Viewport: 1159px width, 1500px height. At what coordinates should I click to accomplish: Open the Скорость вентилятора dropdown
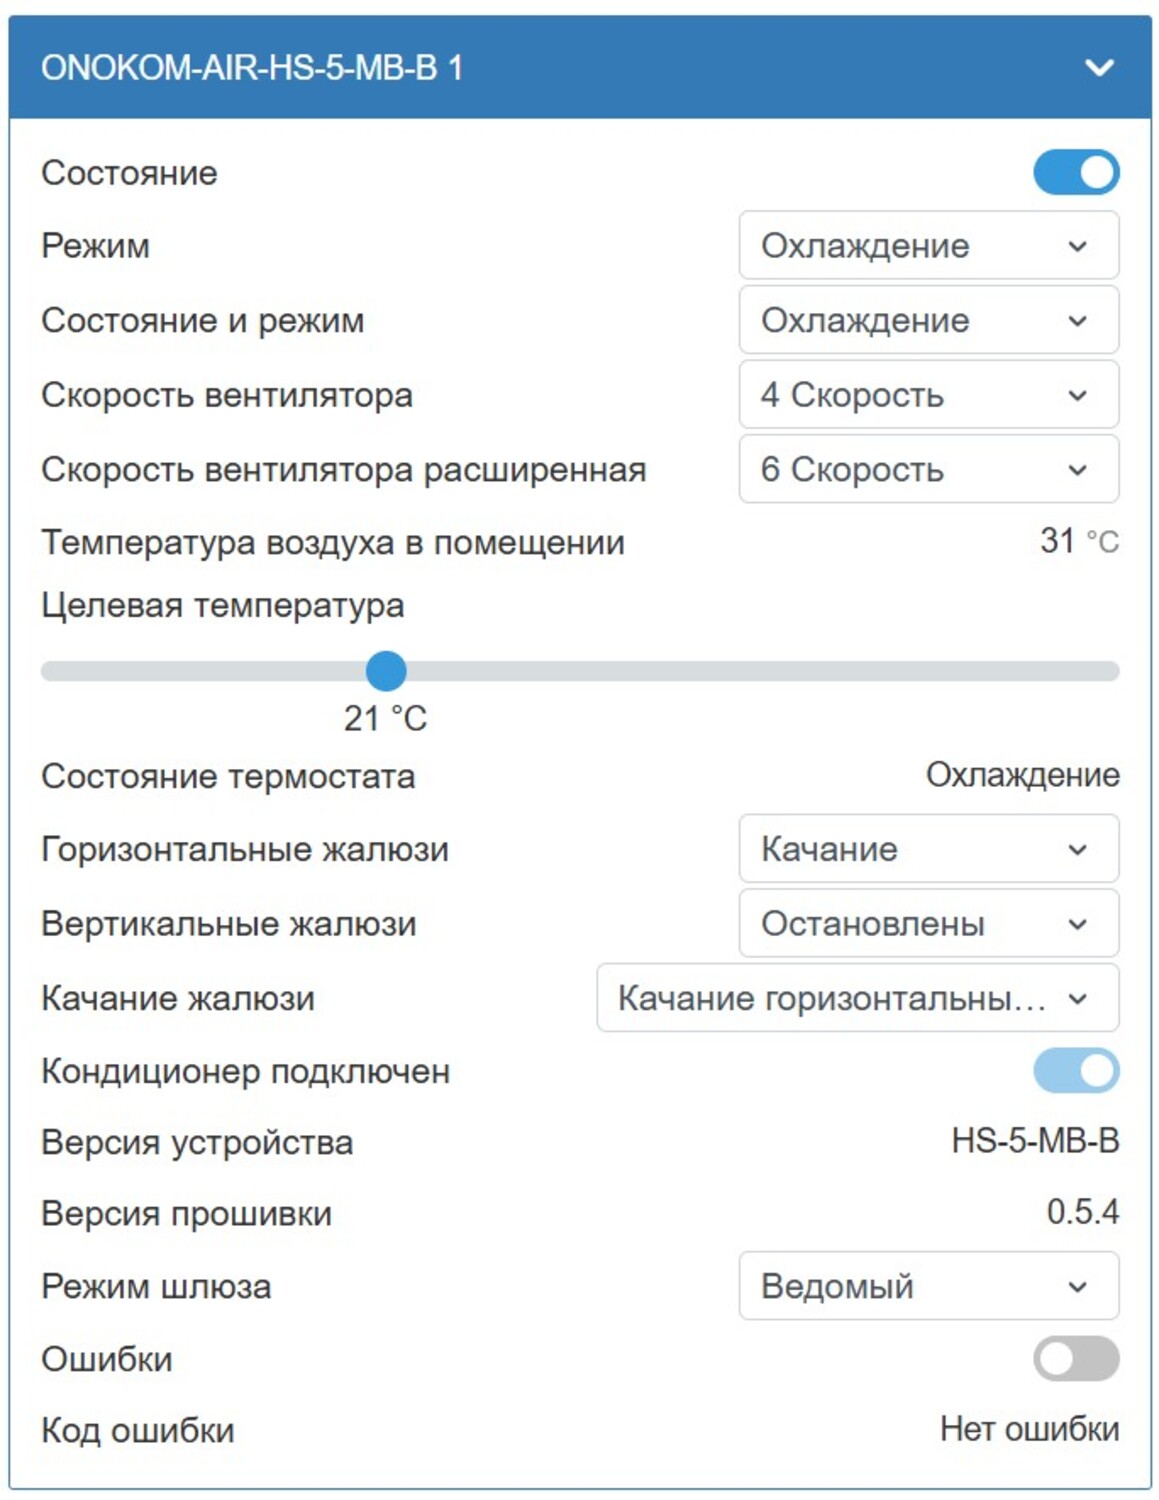point(928,394)
